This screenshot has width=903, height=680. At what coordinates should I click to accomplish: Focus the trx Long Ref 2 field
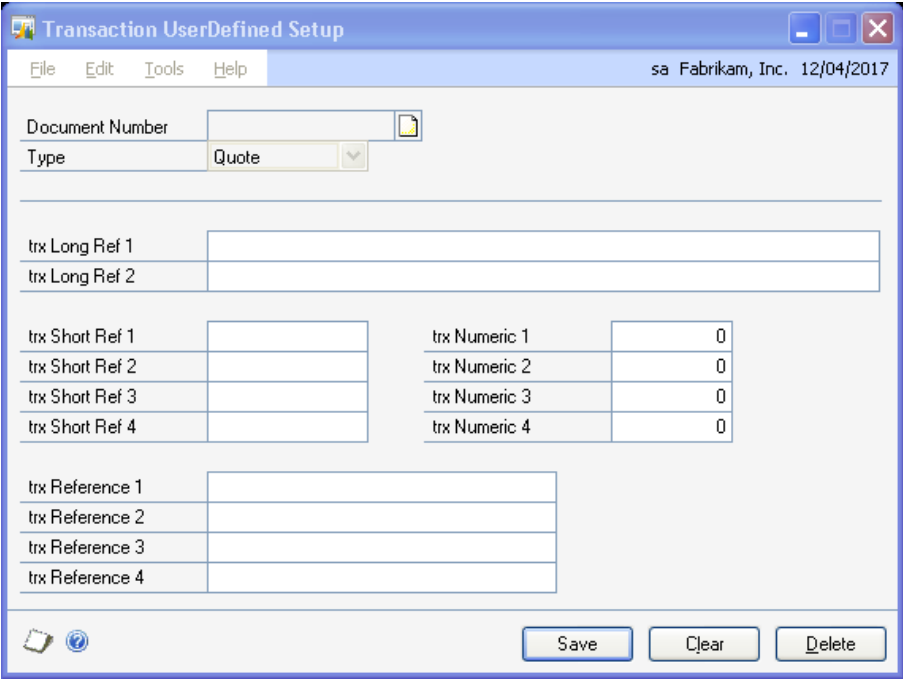543,276
